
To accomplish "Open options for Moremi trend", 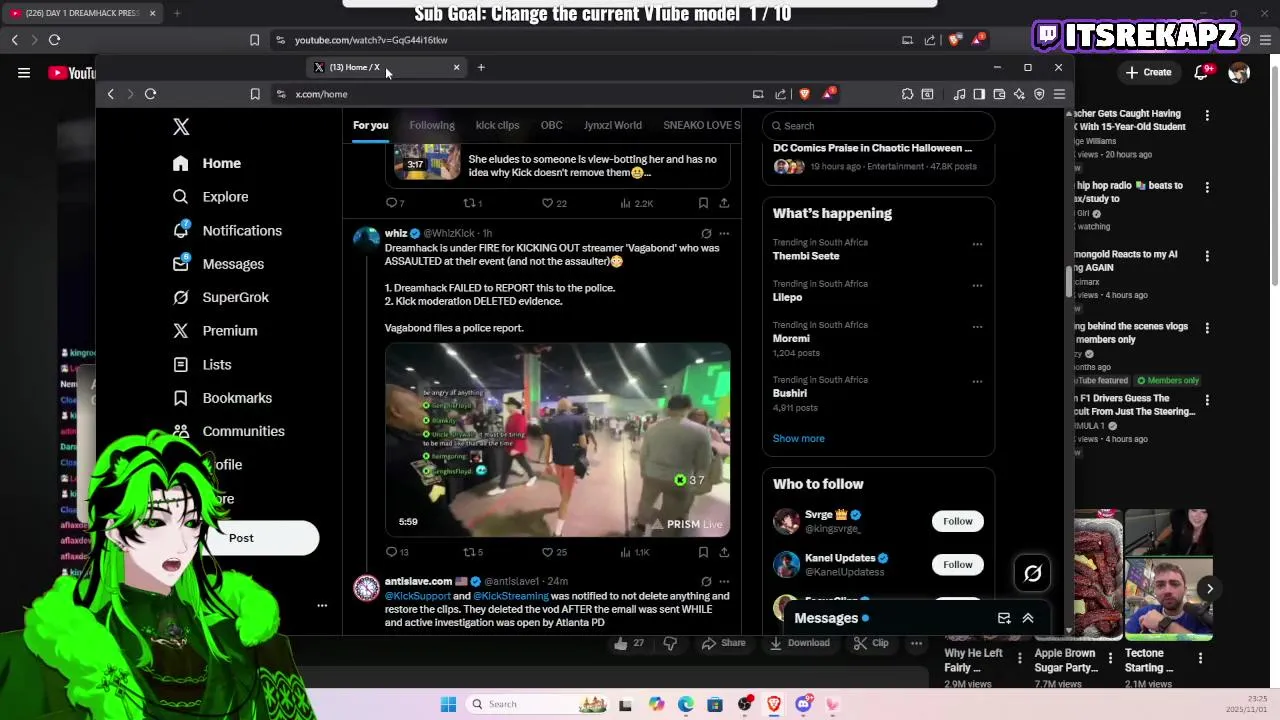I will pos(977,326).
